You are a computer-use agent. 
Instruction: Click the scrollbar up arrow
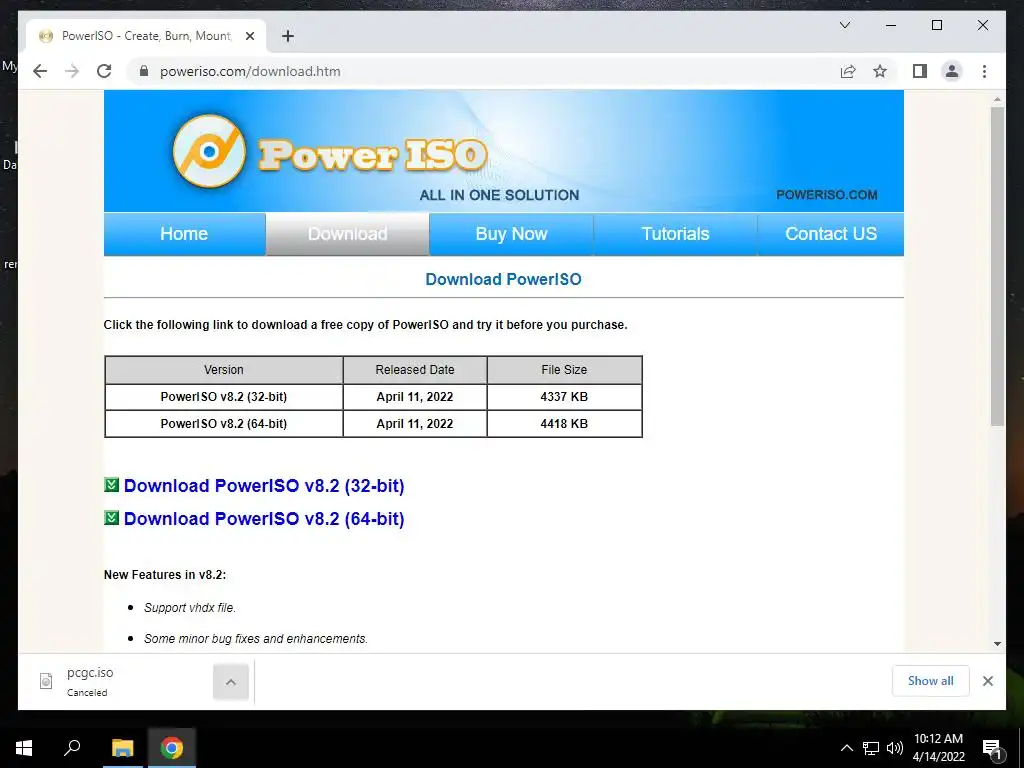997,99
